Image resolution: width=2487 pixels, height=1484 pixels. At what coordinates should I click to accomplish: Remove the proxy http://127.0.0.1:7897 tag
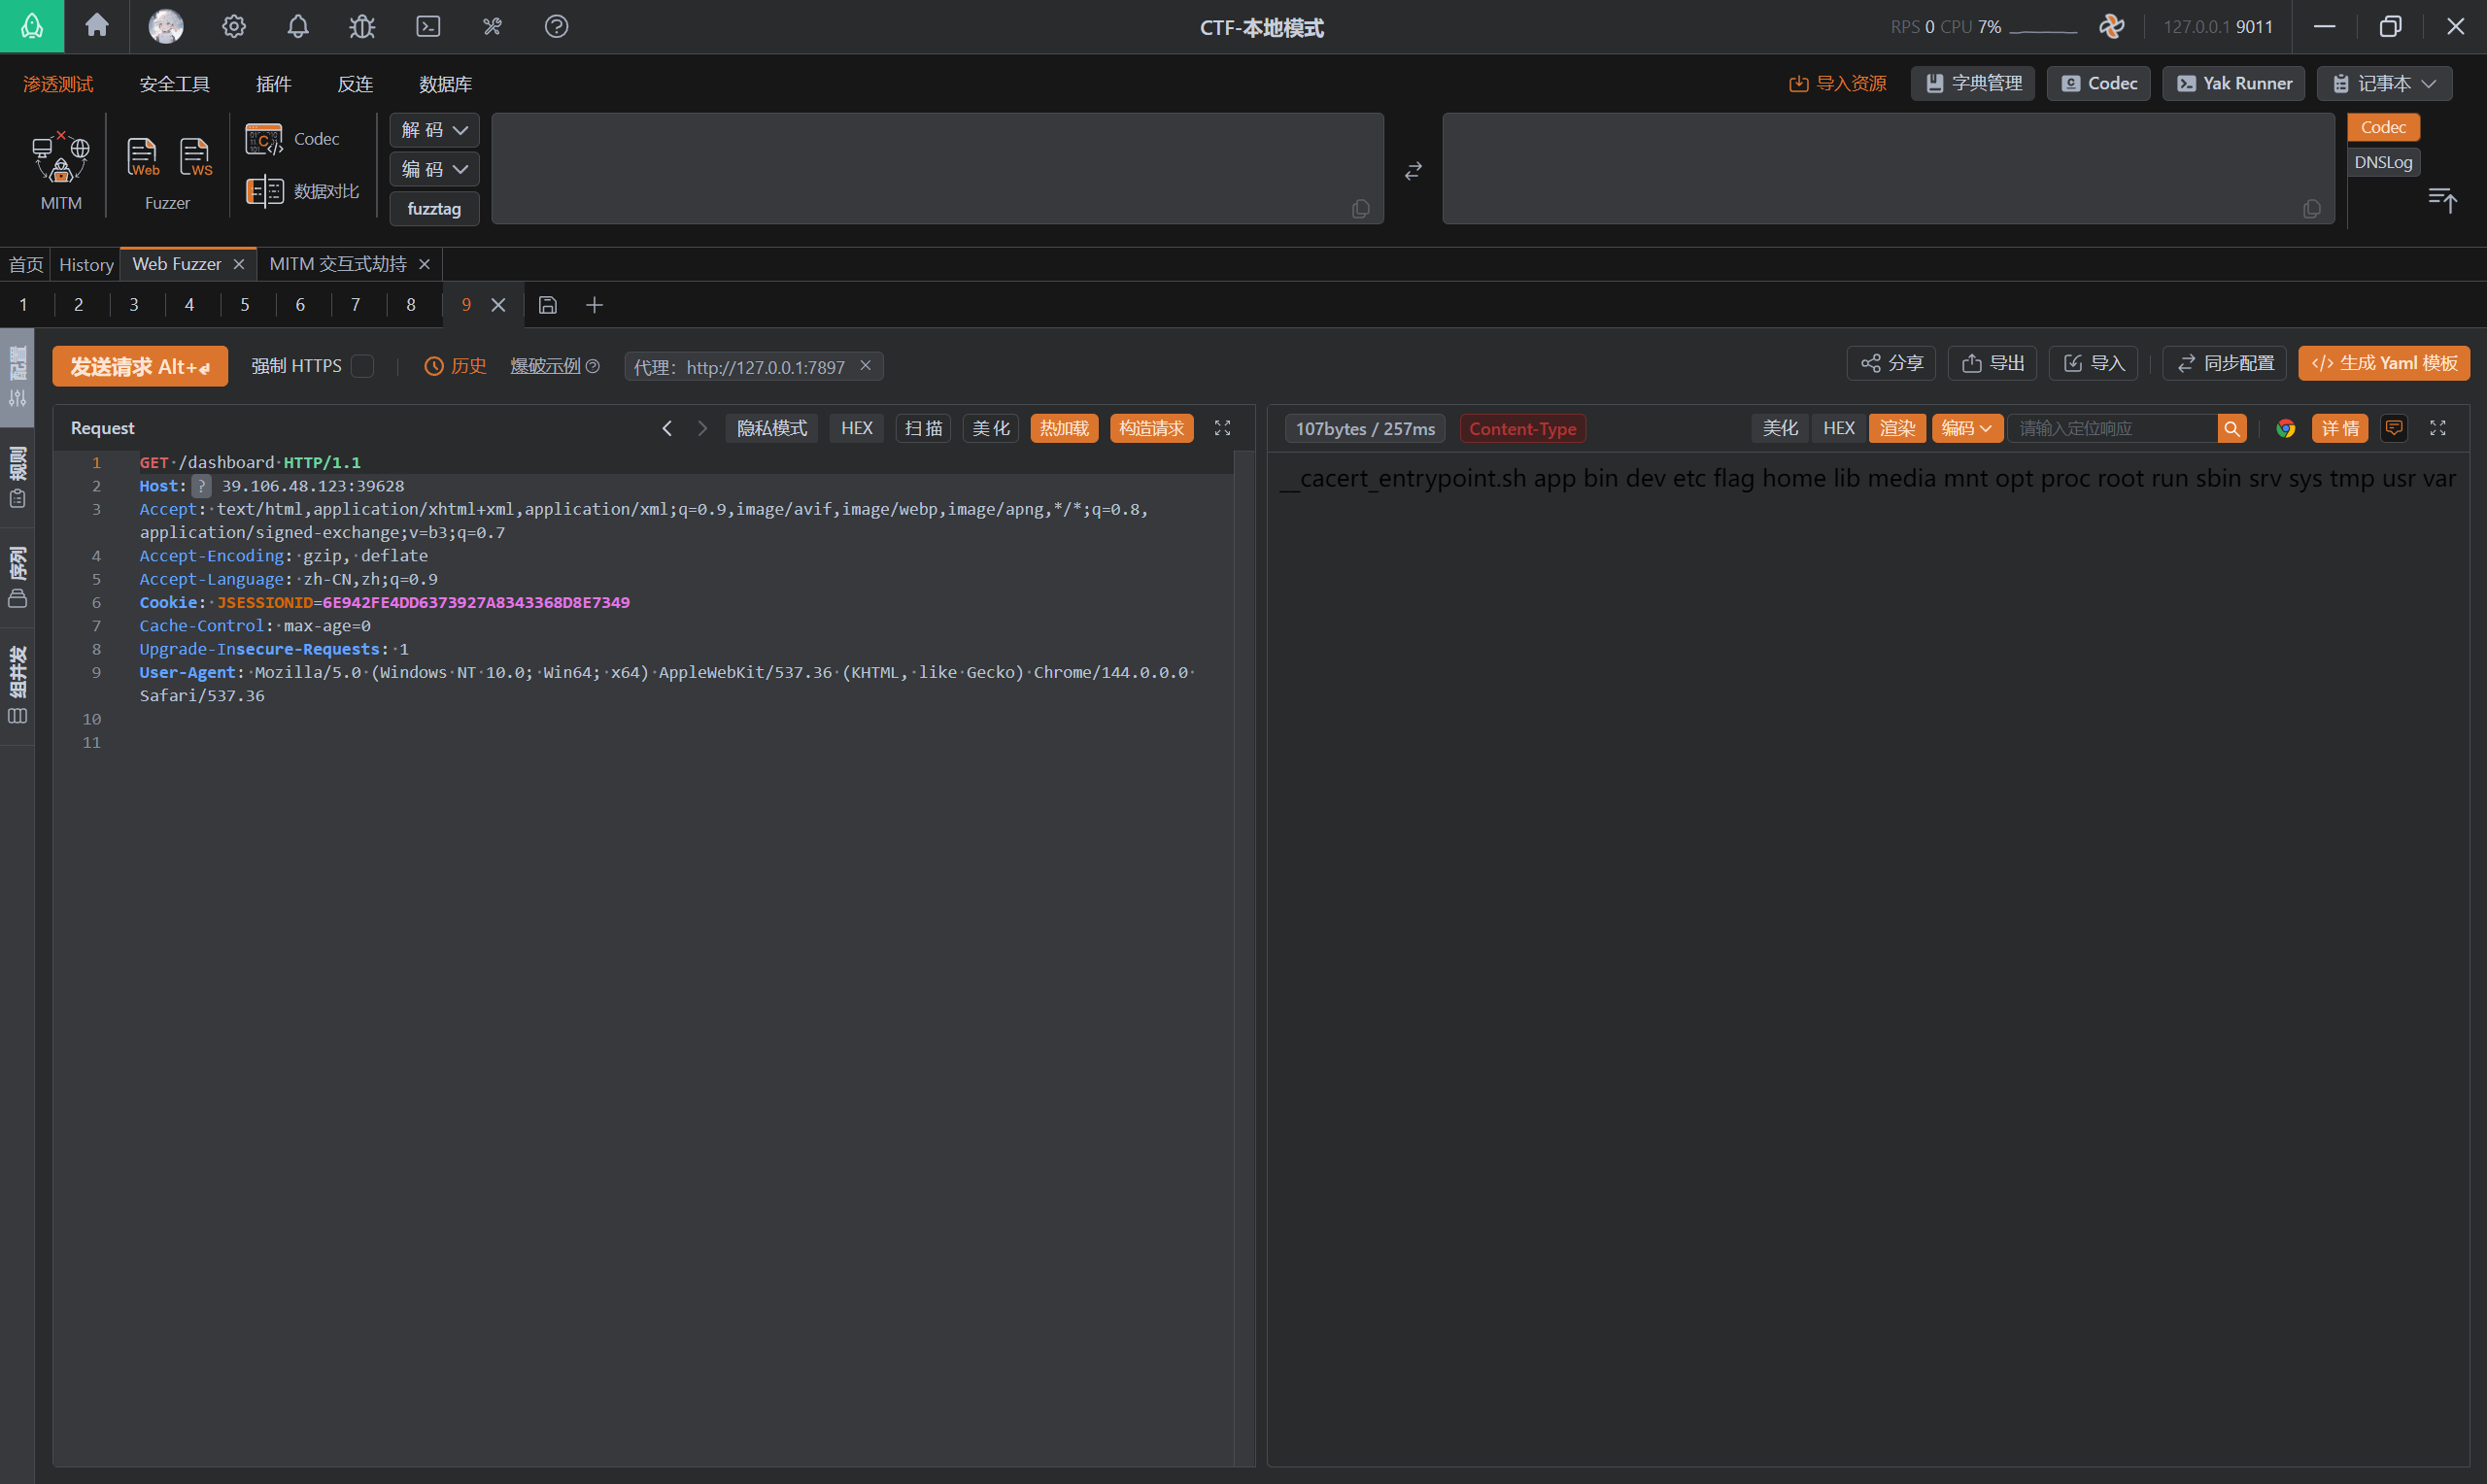[865, 366]
